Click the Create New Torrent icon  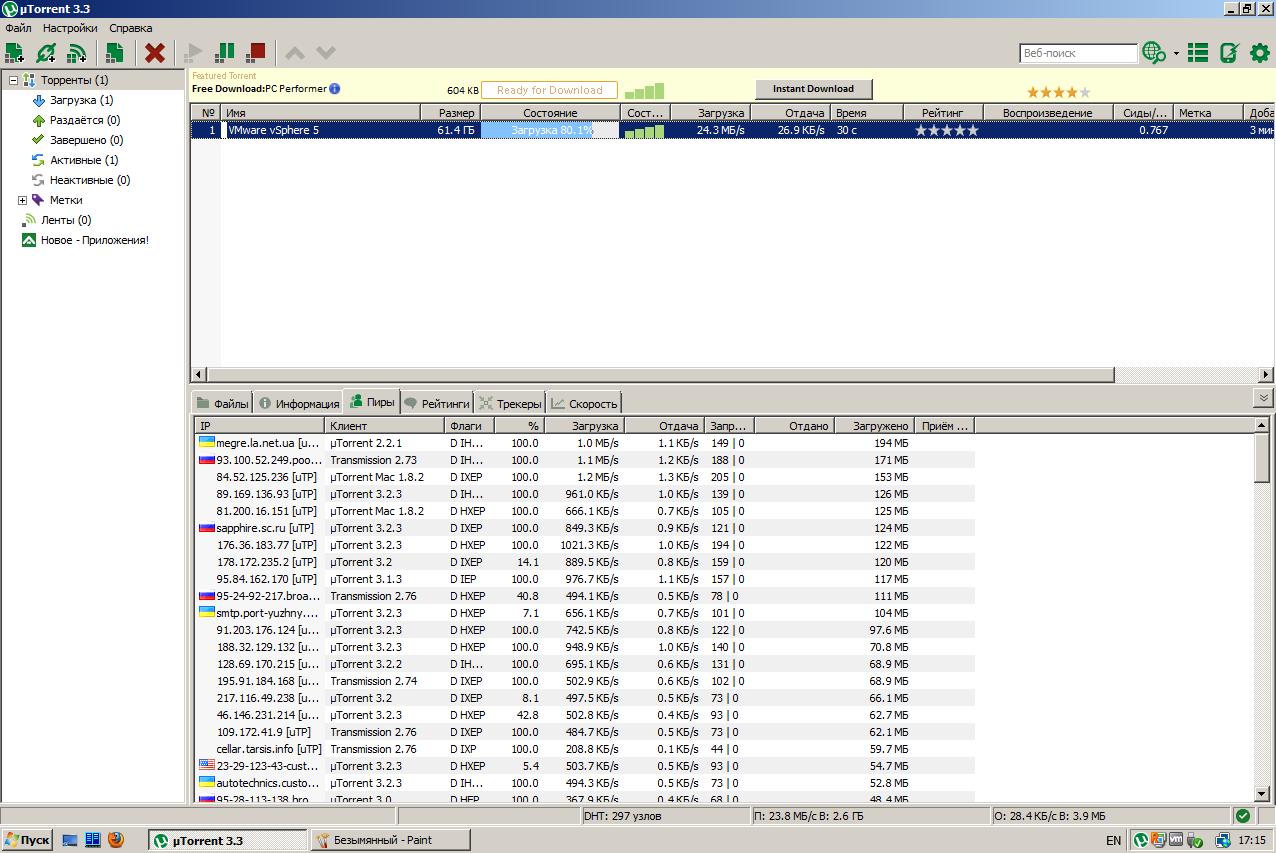click(115, 53)
